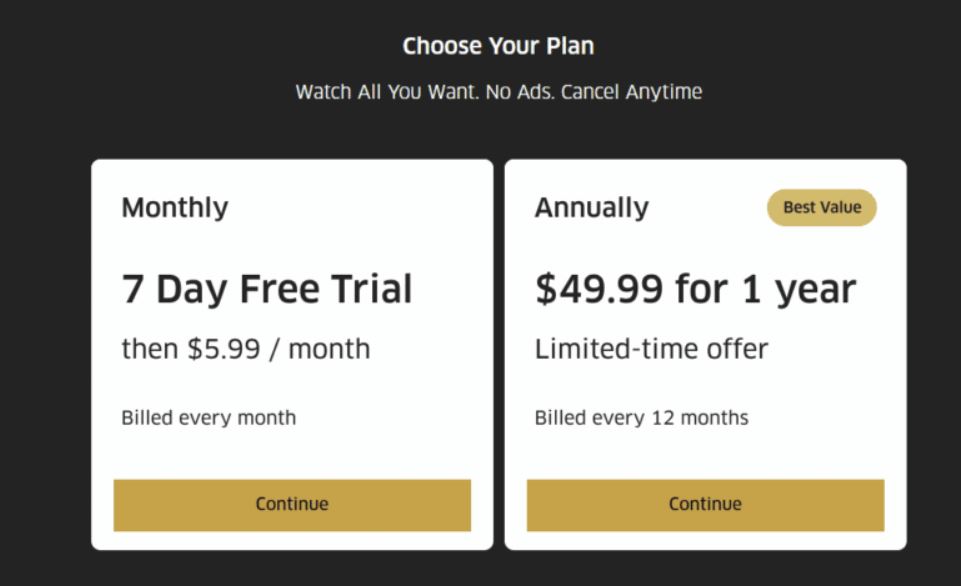Click the '$49.99 for 1 year' price
The image size is (961, 586).
(697, 288)
